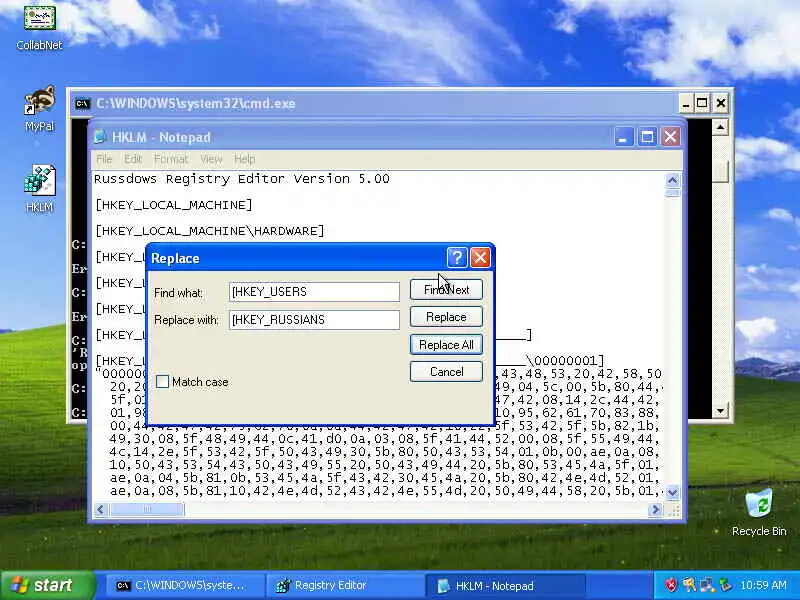
Task: Maximize the cmd.exe window
Action: tap(702, 104)
